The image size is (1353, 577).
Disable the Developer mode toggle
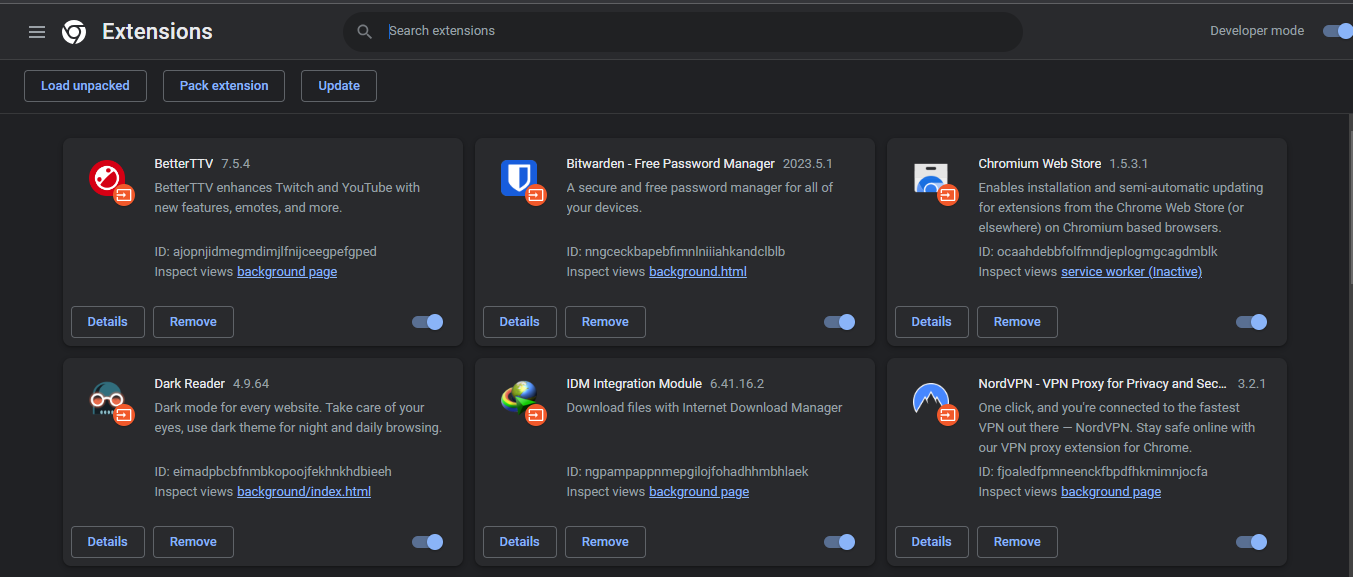click(x=1337, y=30)
